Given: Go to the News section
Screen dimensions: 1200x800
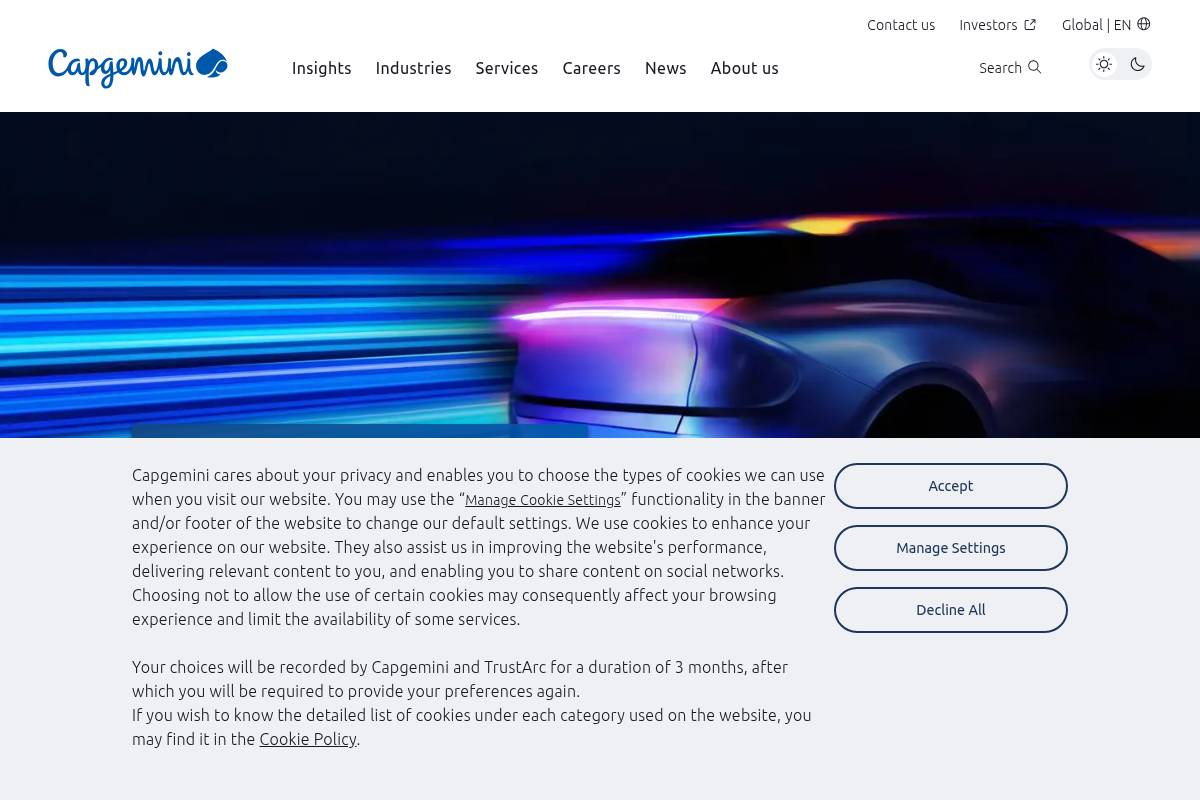Looking at the screenshot, I should click(666, 68).
